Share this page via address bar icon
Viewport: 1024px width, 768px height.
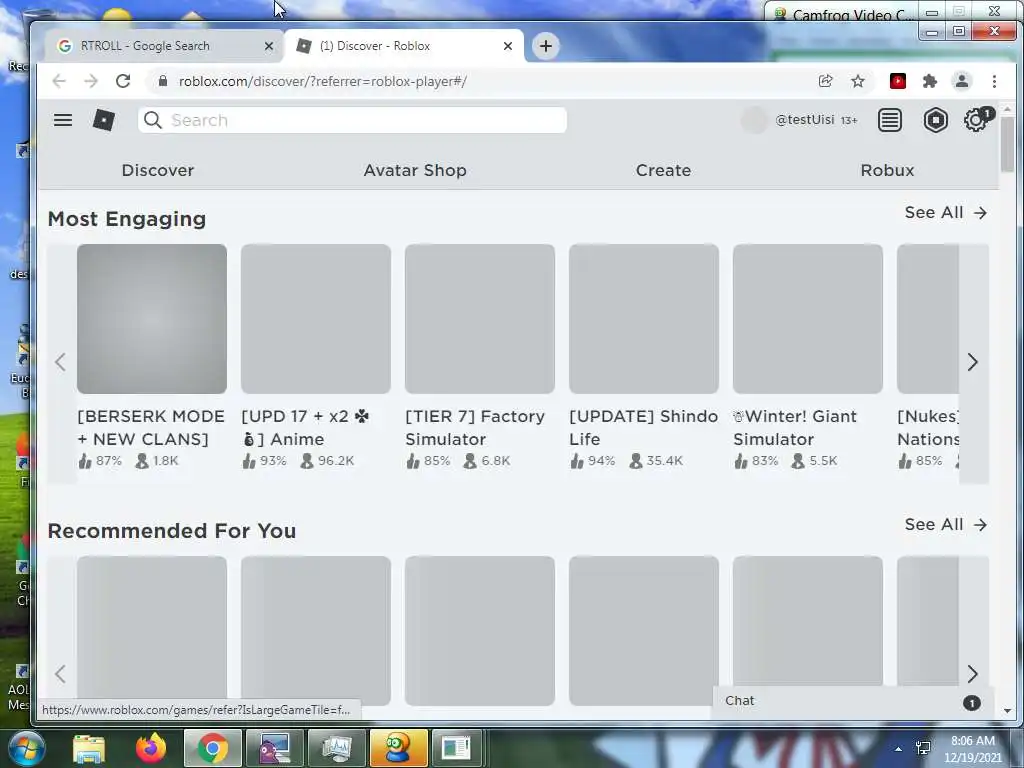[x=825, y=81]
